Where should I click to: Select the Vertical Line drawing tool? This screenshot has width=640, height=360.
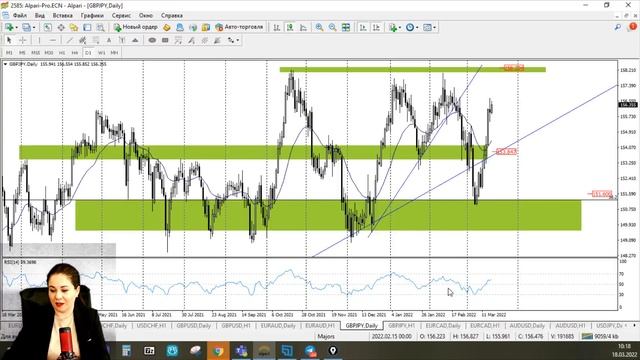[39, 40]
